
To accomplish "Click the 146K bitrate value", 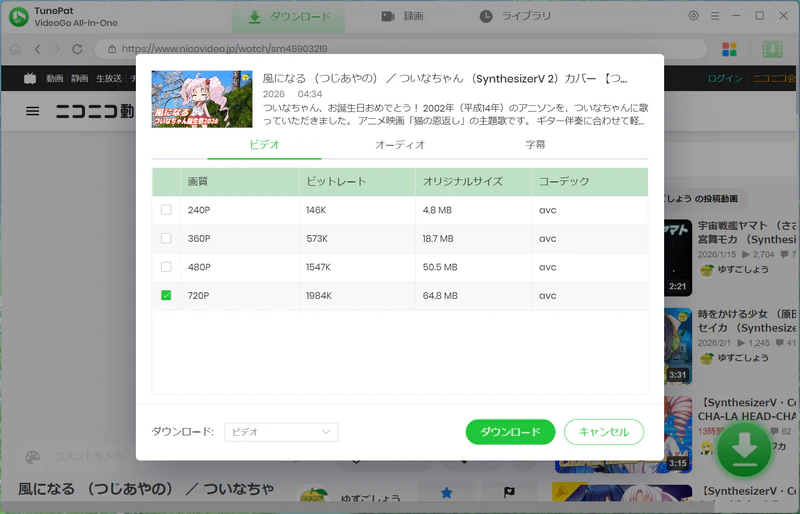I will point(316,210).
